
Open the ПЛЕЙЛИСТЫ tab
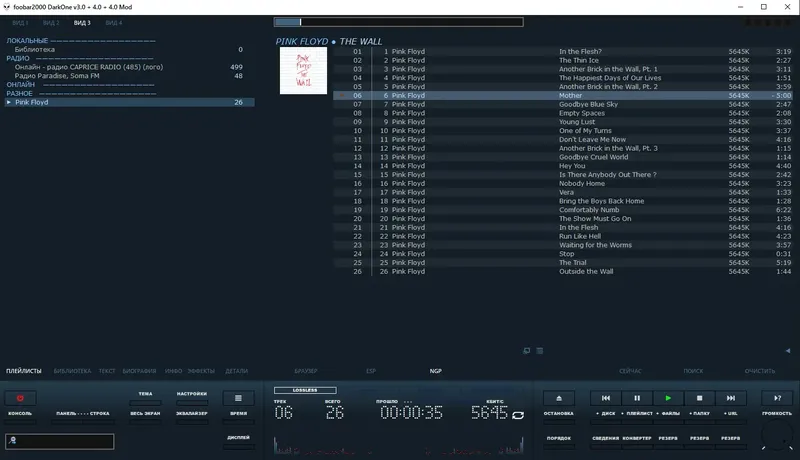[24, 371]
